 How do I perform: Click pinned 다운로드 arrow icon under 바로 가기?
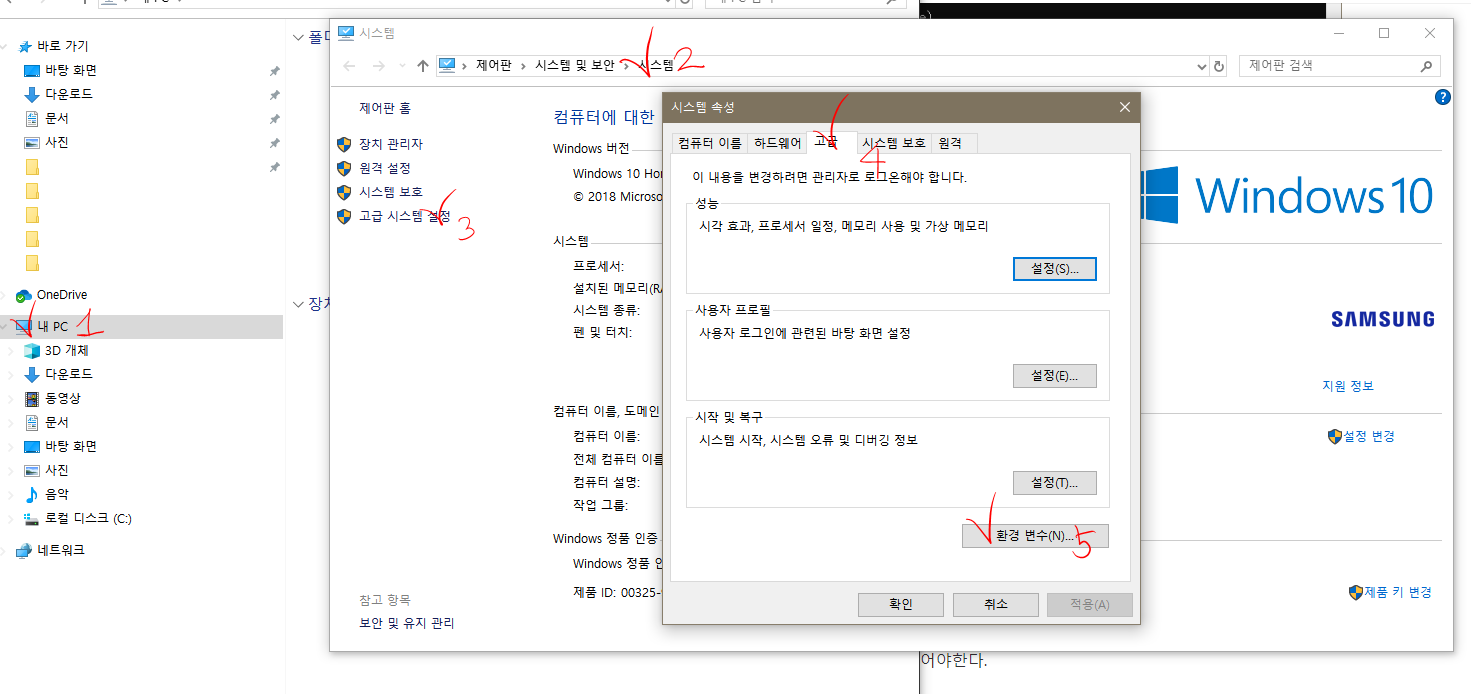[x=31, y=94]
